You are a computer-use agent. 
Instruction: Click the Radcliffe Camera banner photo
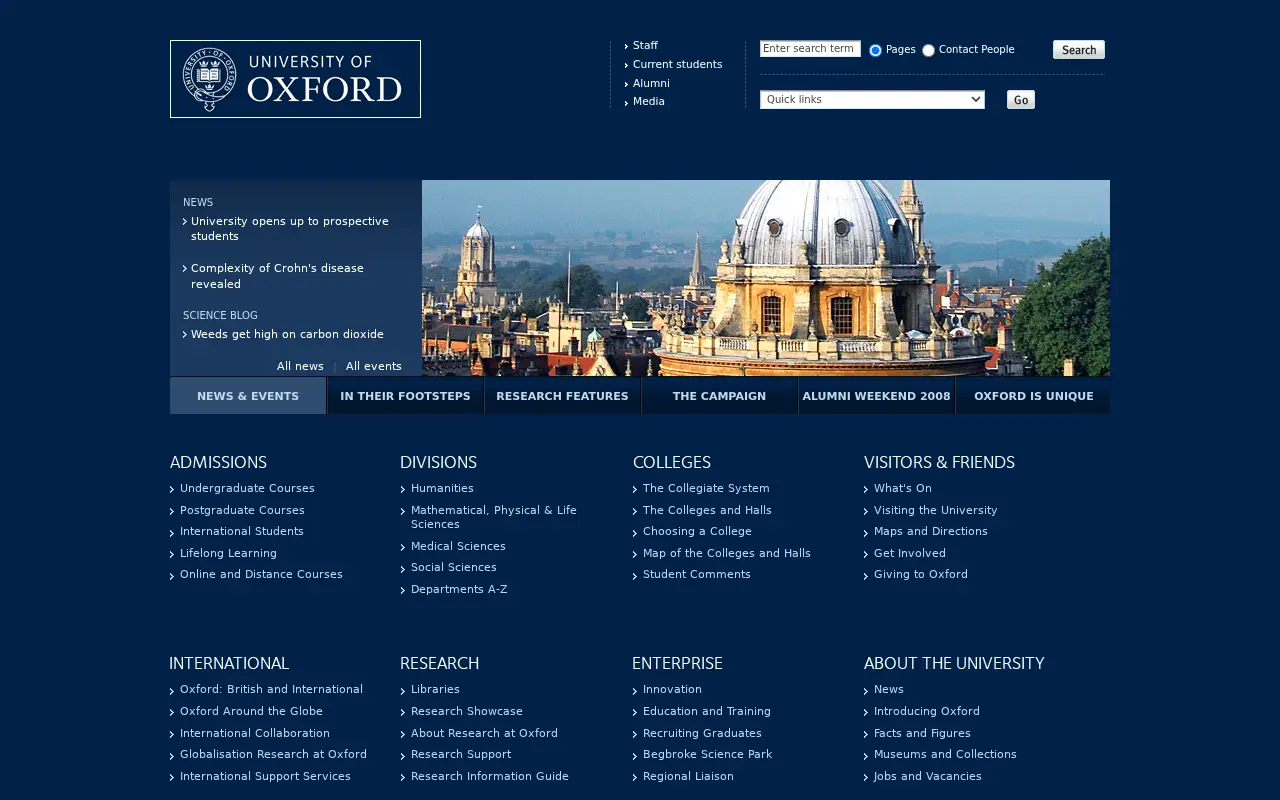coord(766,278)
